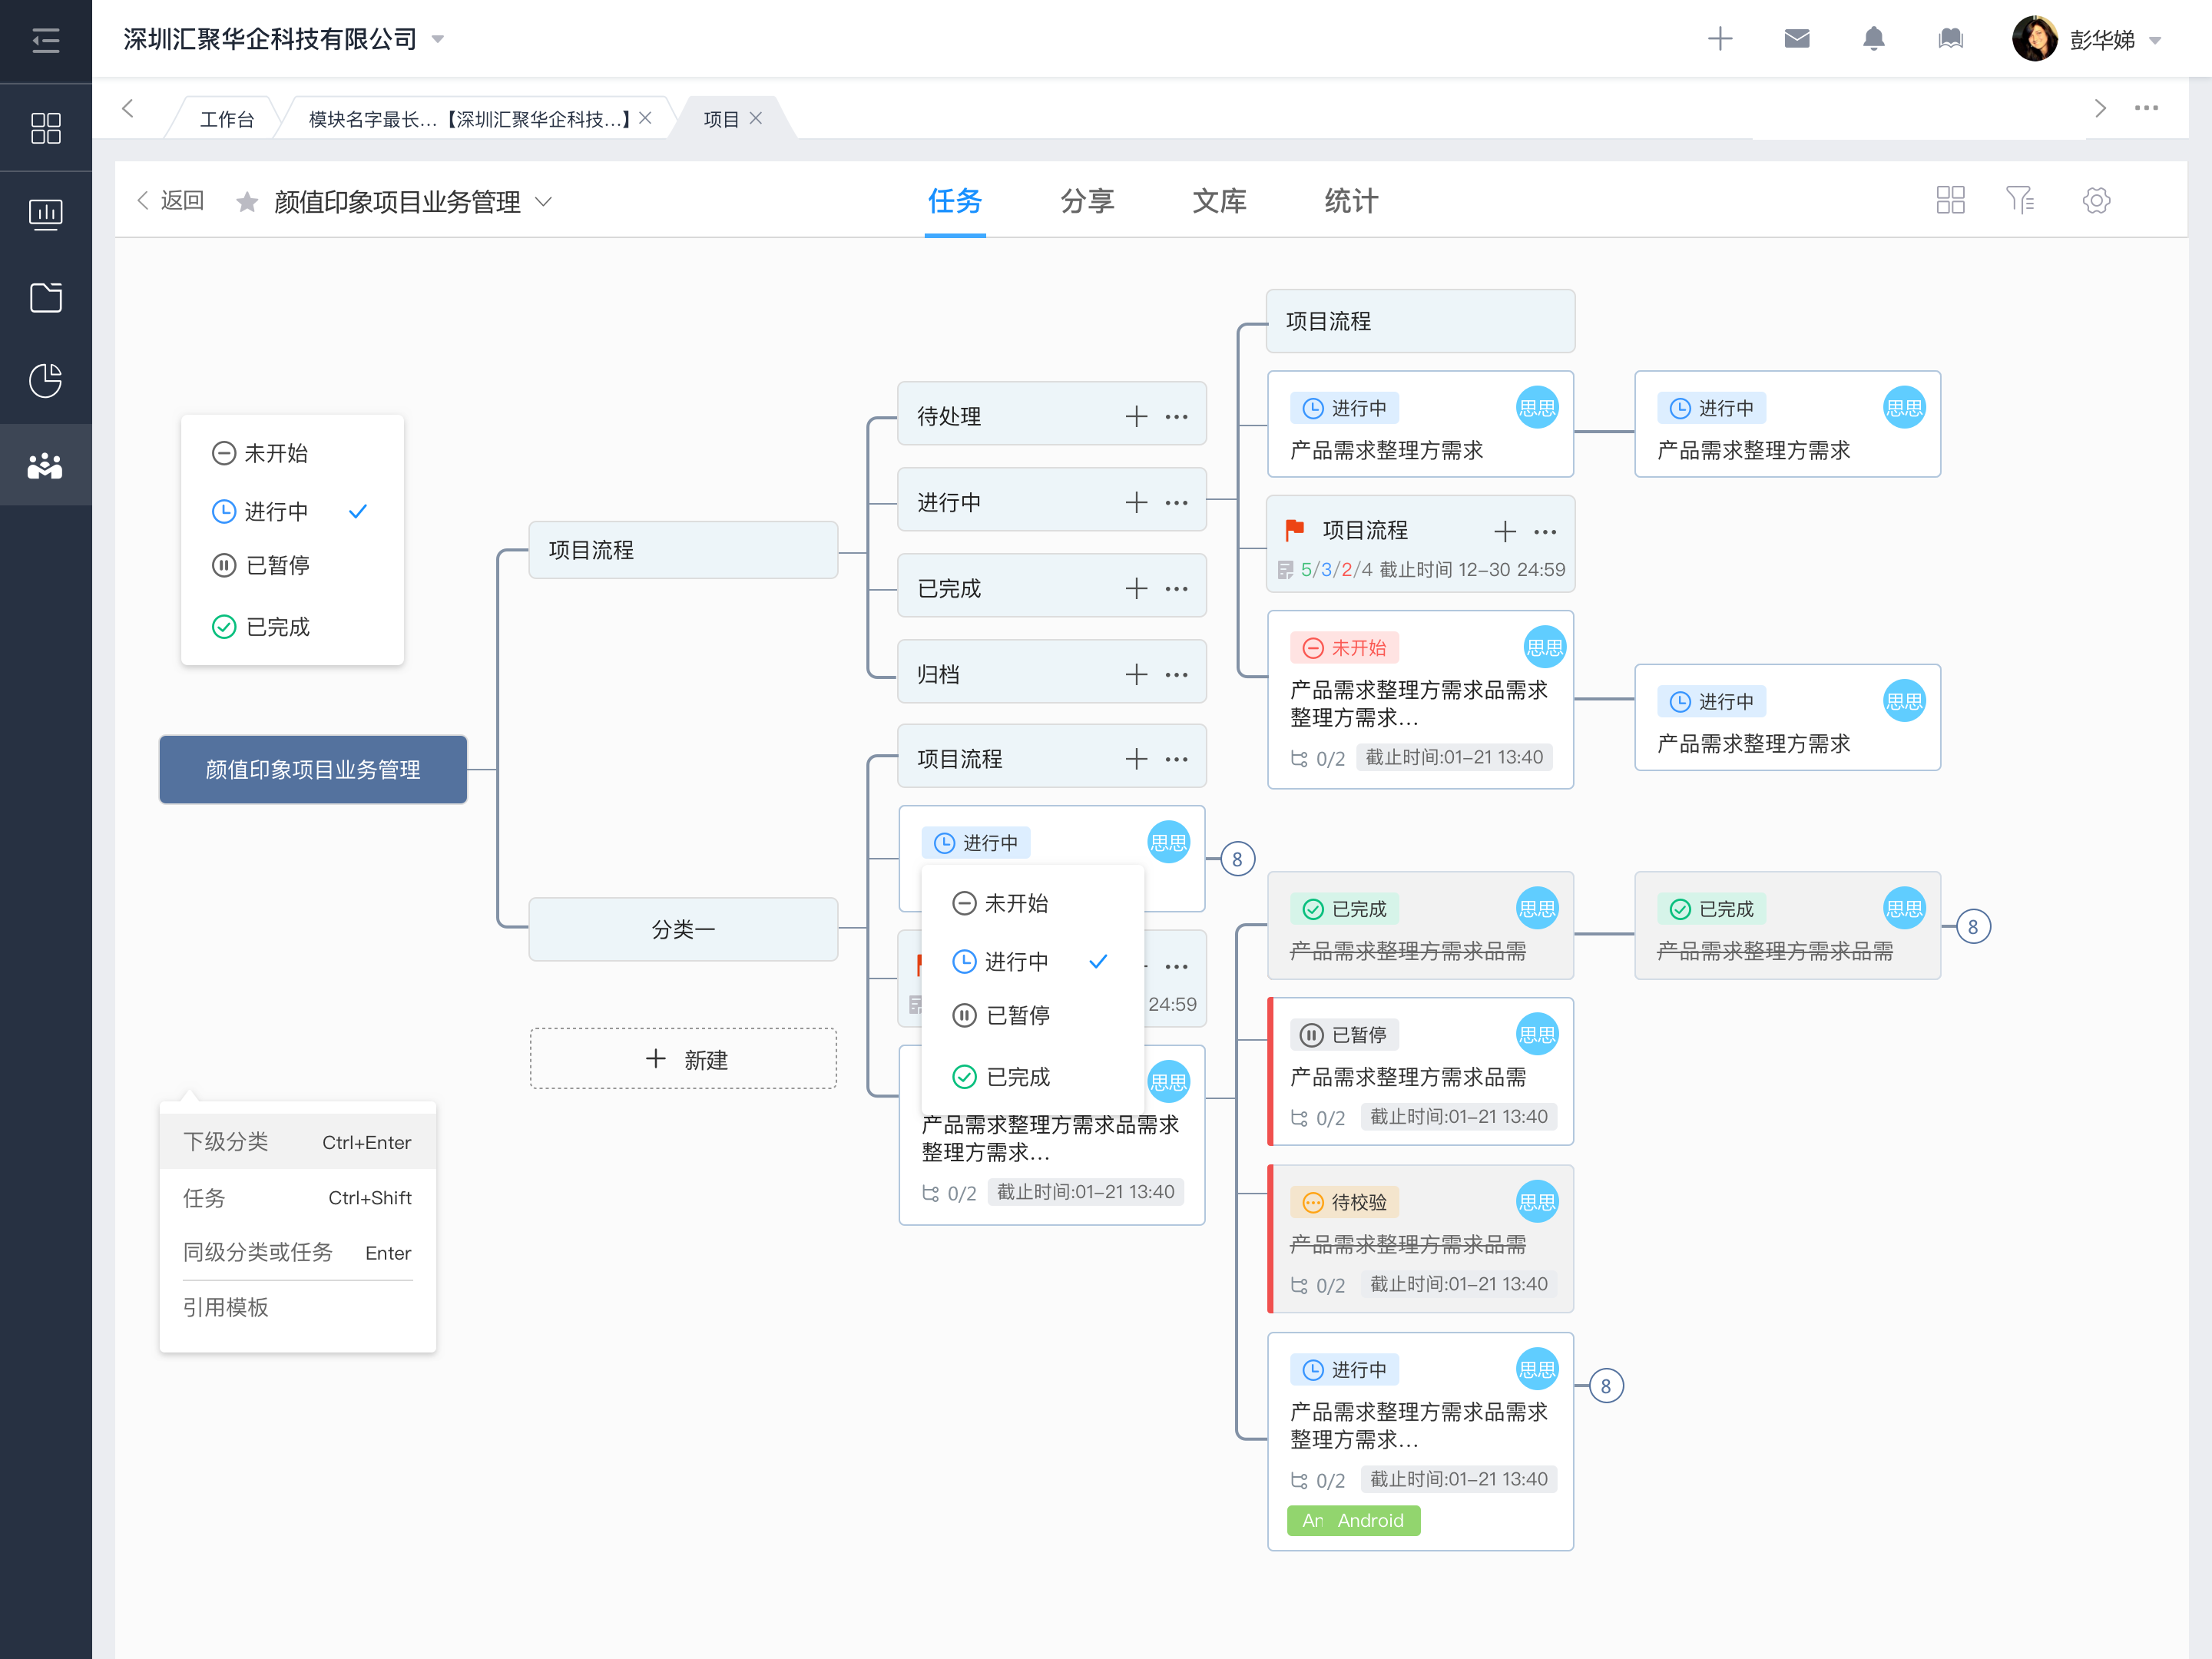Switch to 统计 tab
This screenshot has height=1659, width=2212.
pos(1350,201)
